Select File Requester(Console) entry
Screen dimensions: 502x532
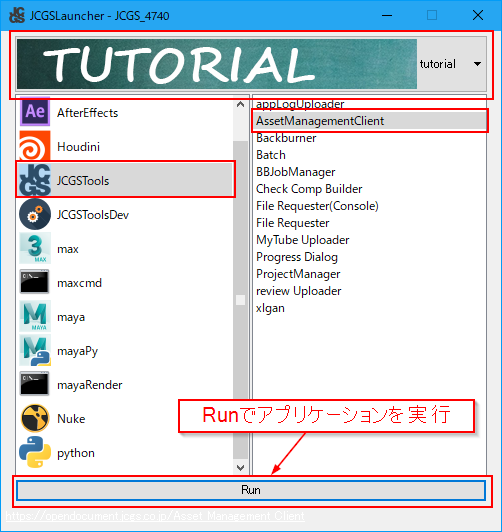[x=317, y=206]
